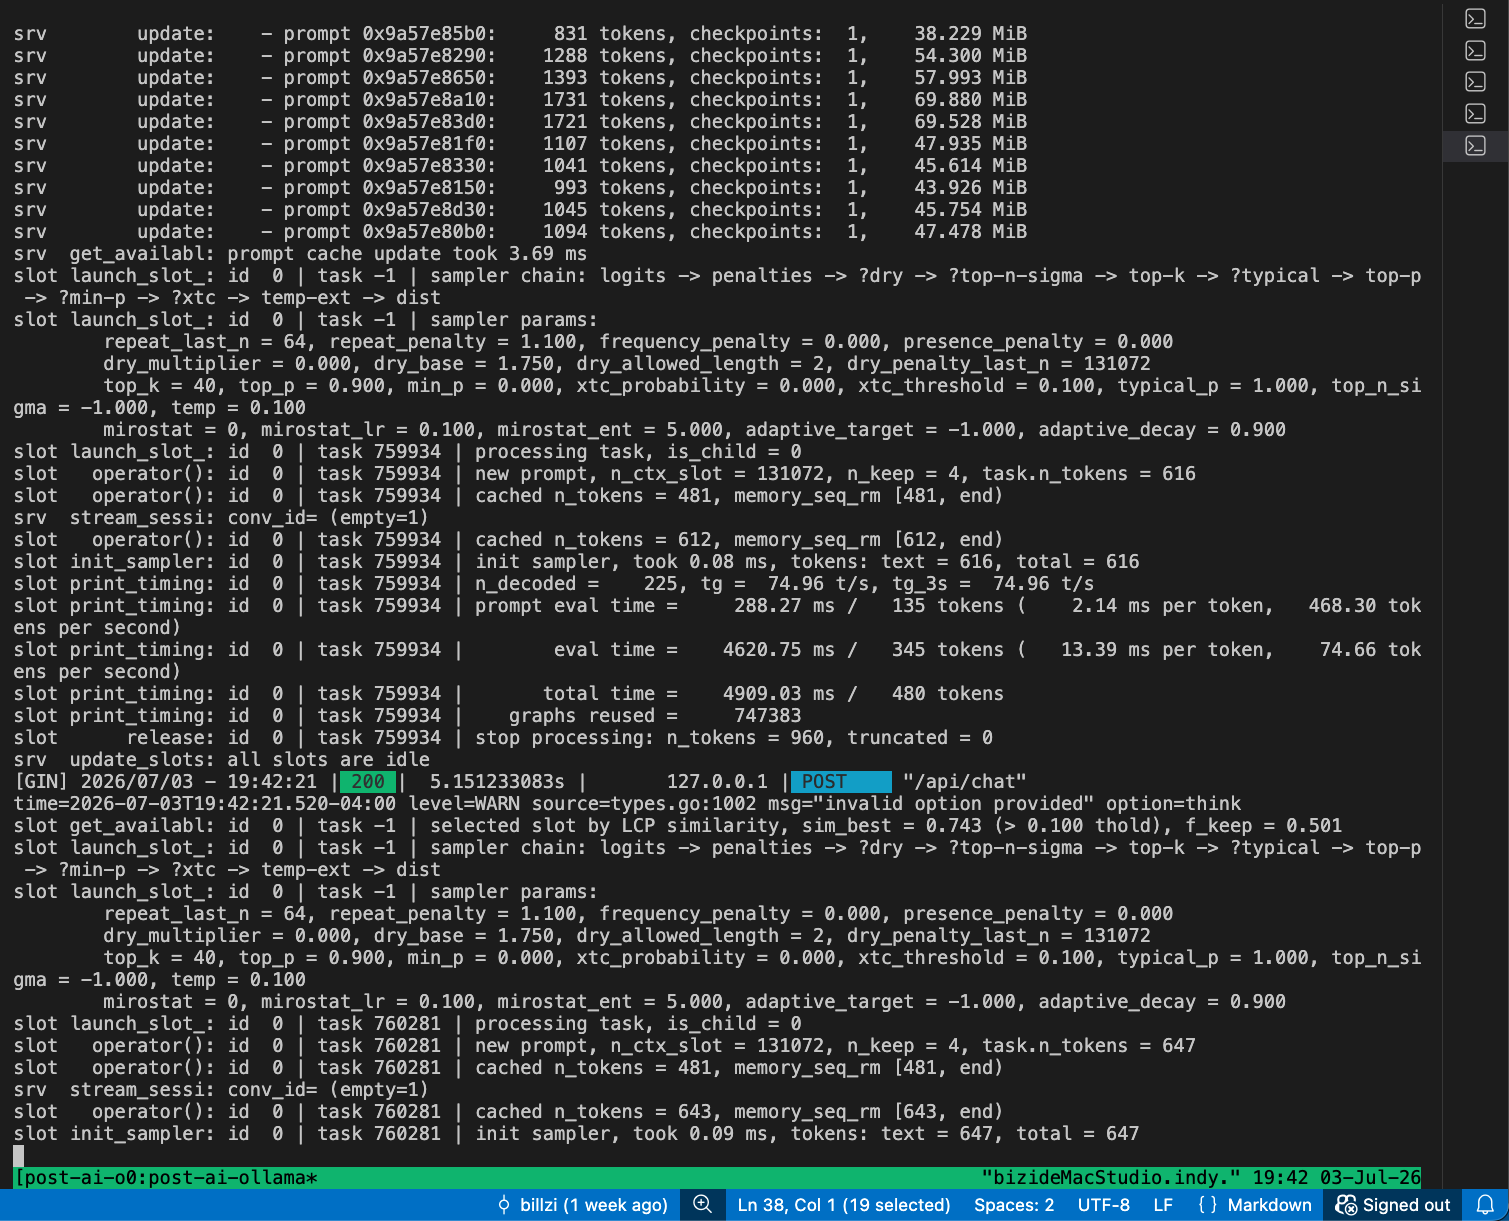Viewport: 1509px width, 1221px height.
Task: Click the prompt address '0x9a57e8d30'
Action: pyautogui.click(x=424, y=210)
